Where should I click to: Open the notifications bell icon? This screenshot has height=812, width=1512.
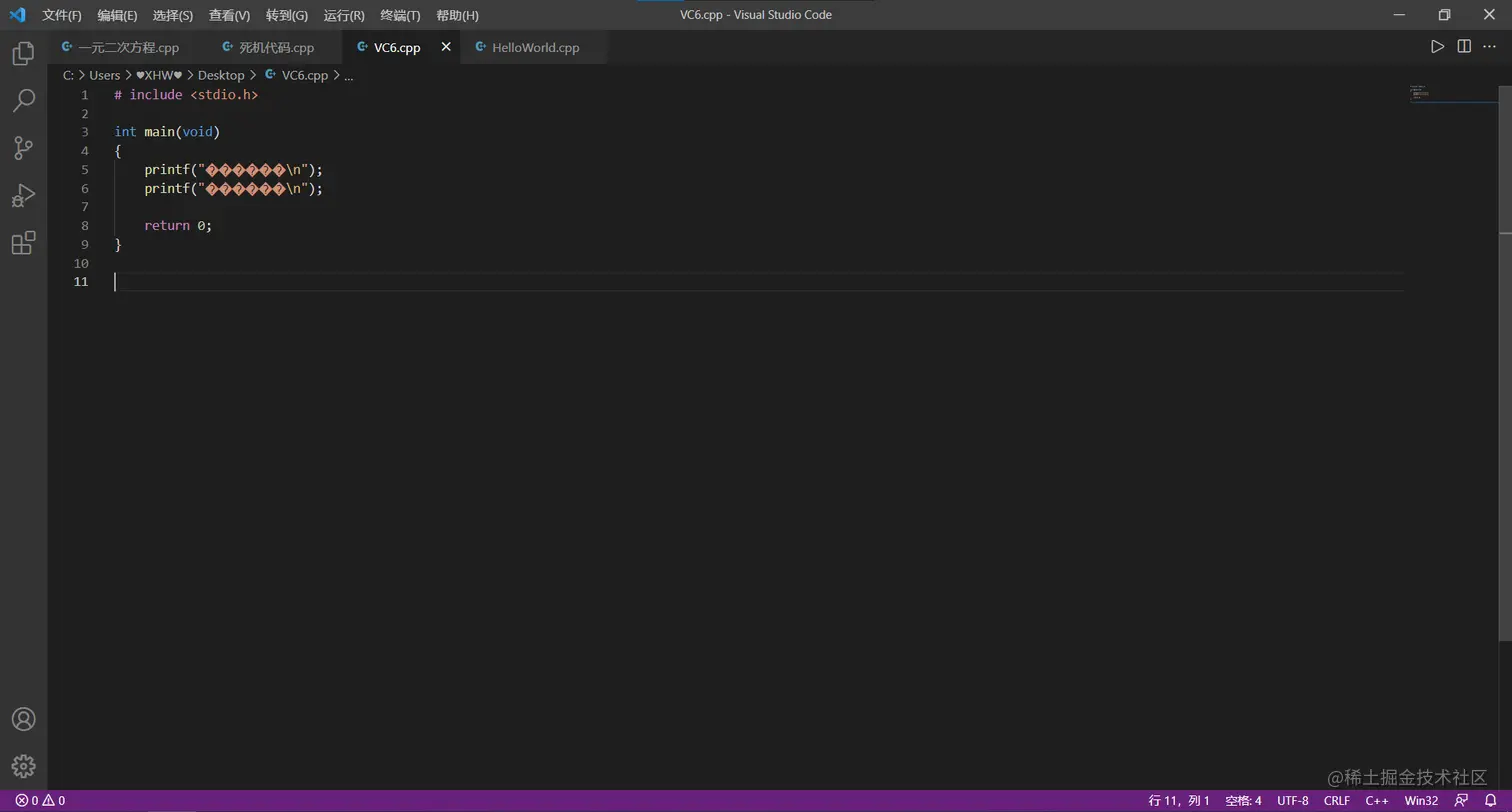coord(1490,800)
